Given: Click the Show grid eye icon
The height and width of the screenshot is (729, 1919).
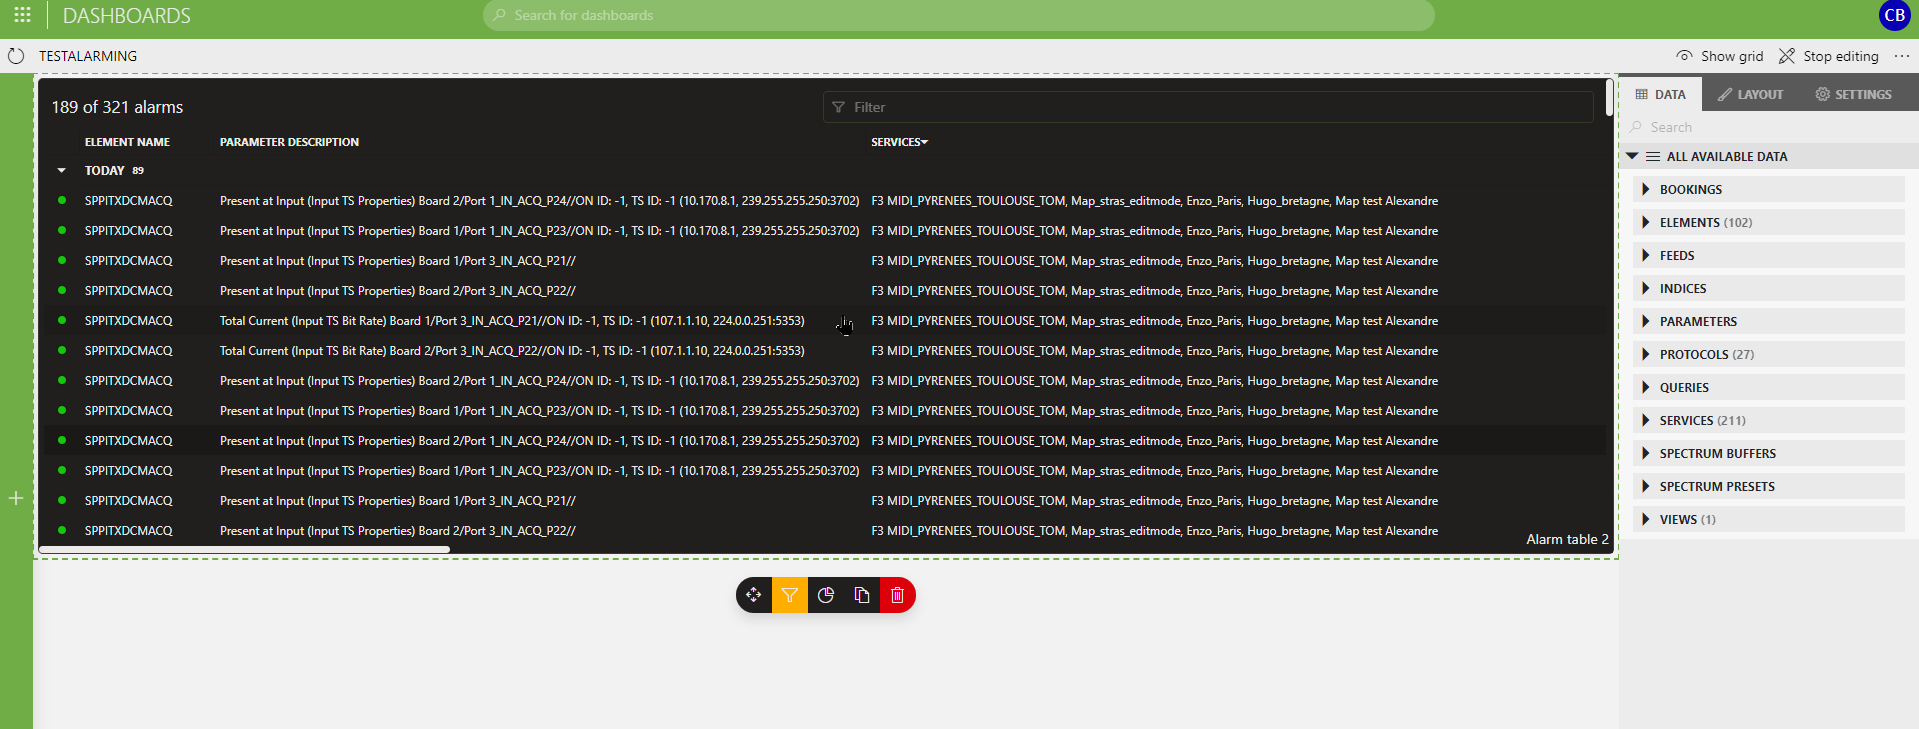Looking at the screenshot, I should pos(1684,56).
